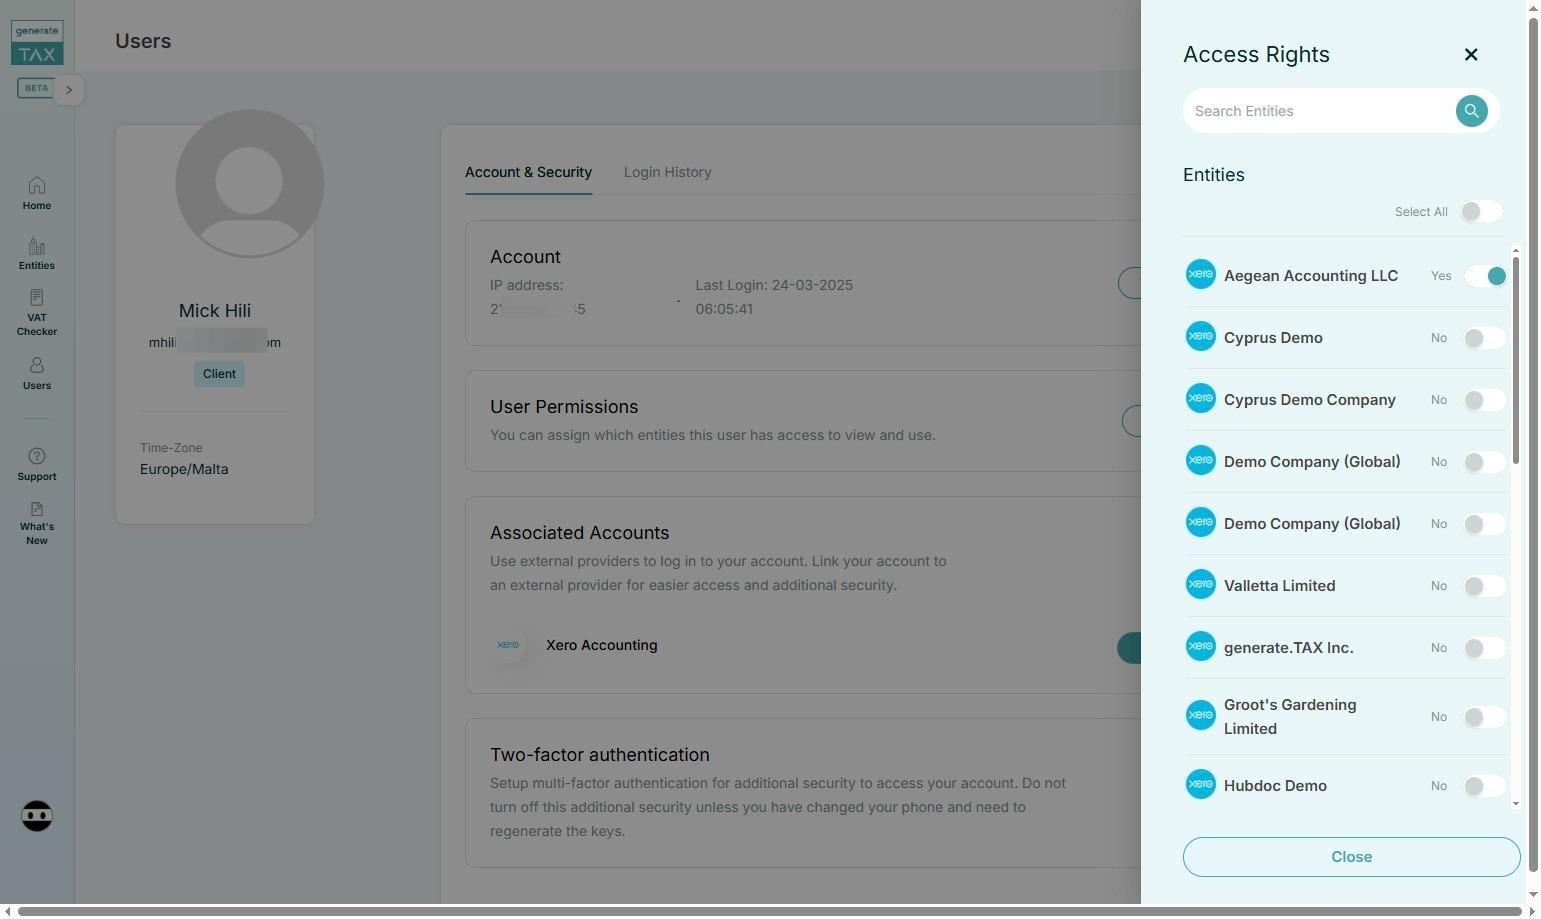
Task: Close the Access Rights panel with X
Action: pos(1471,55)
